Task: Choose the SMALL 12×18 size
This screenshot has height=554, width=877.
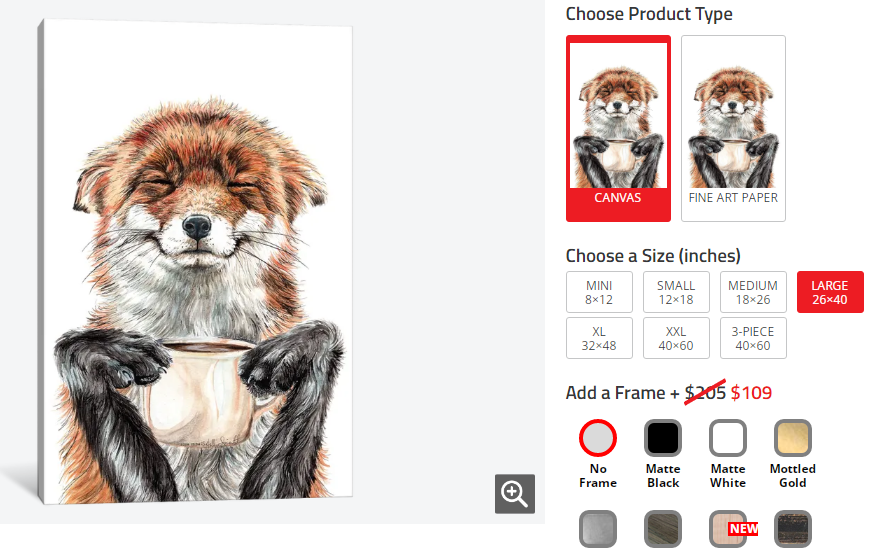Action: pos(676,292)
